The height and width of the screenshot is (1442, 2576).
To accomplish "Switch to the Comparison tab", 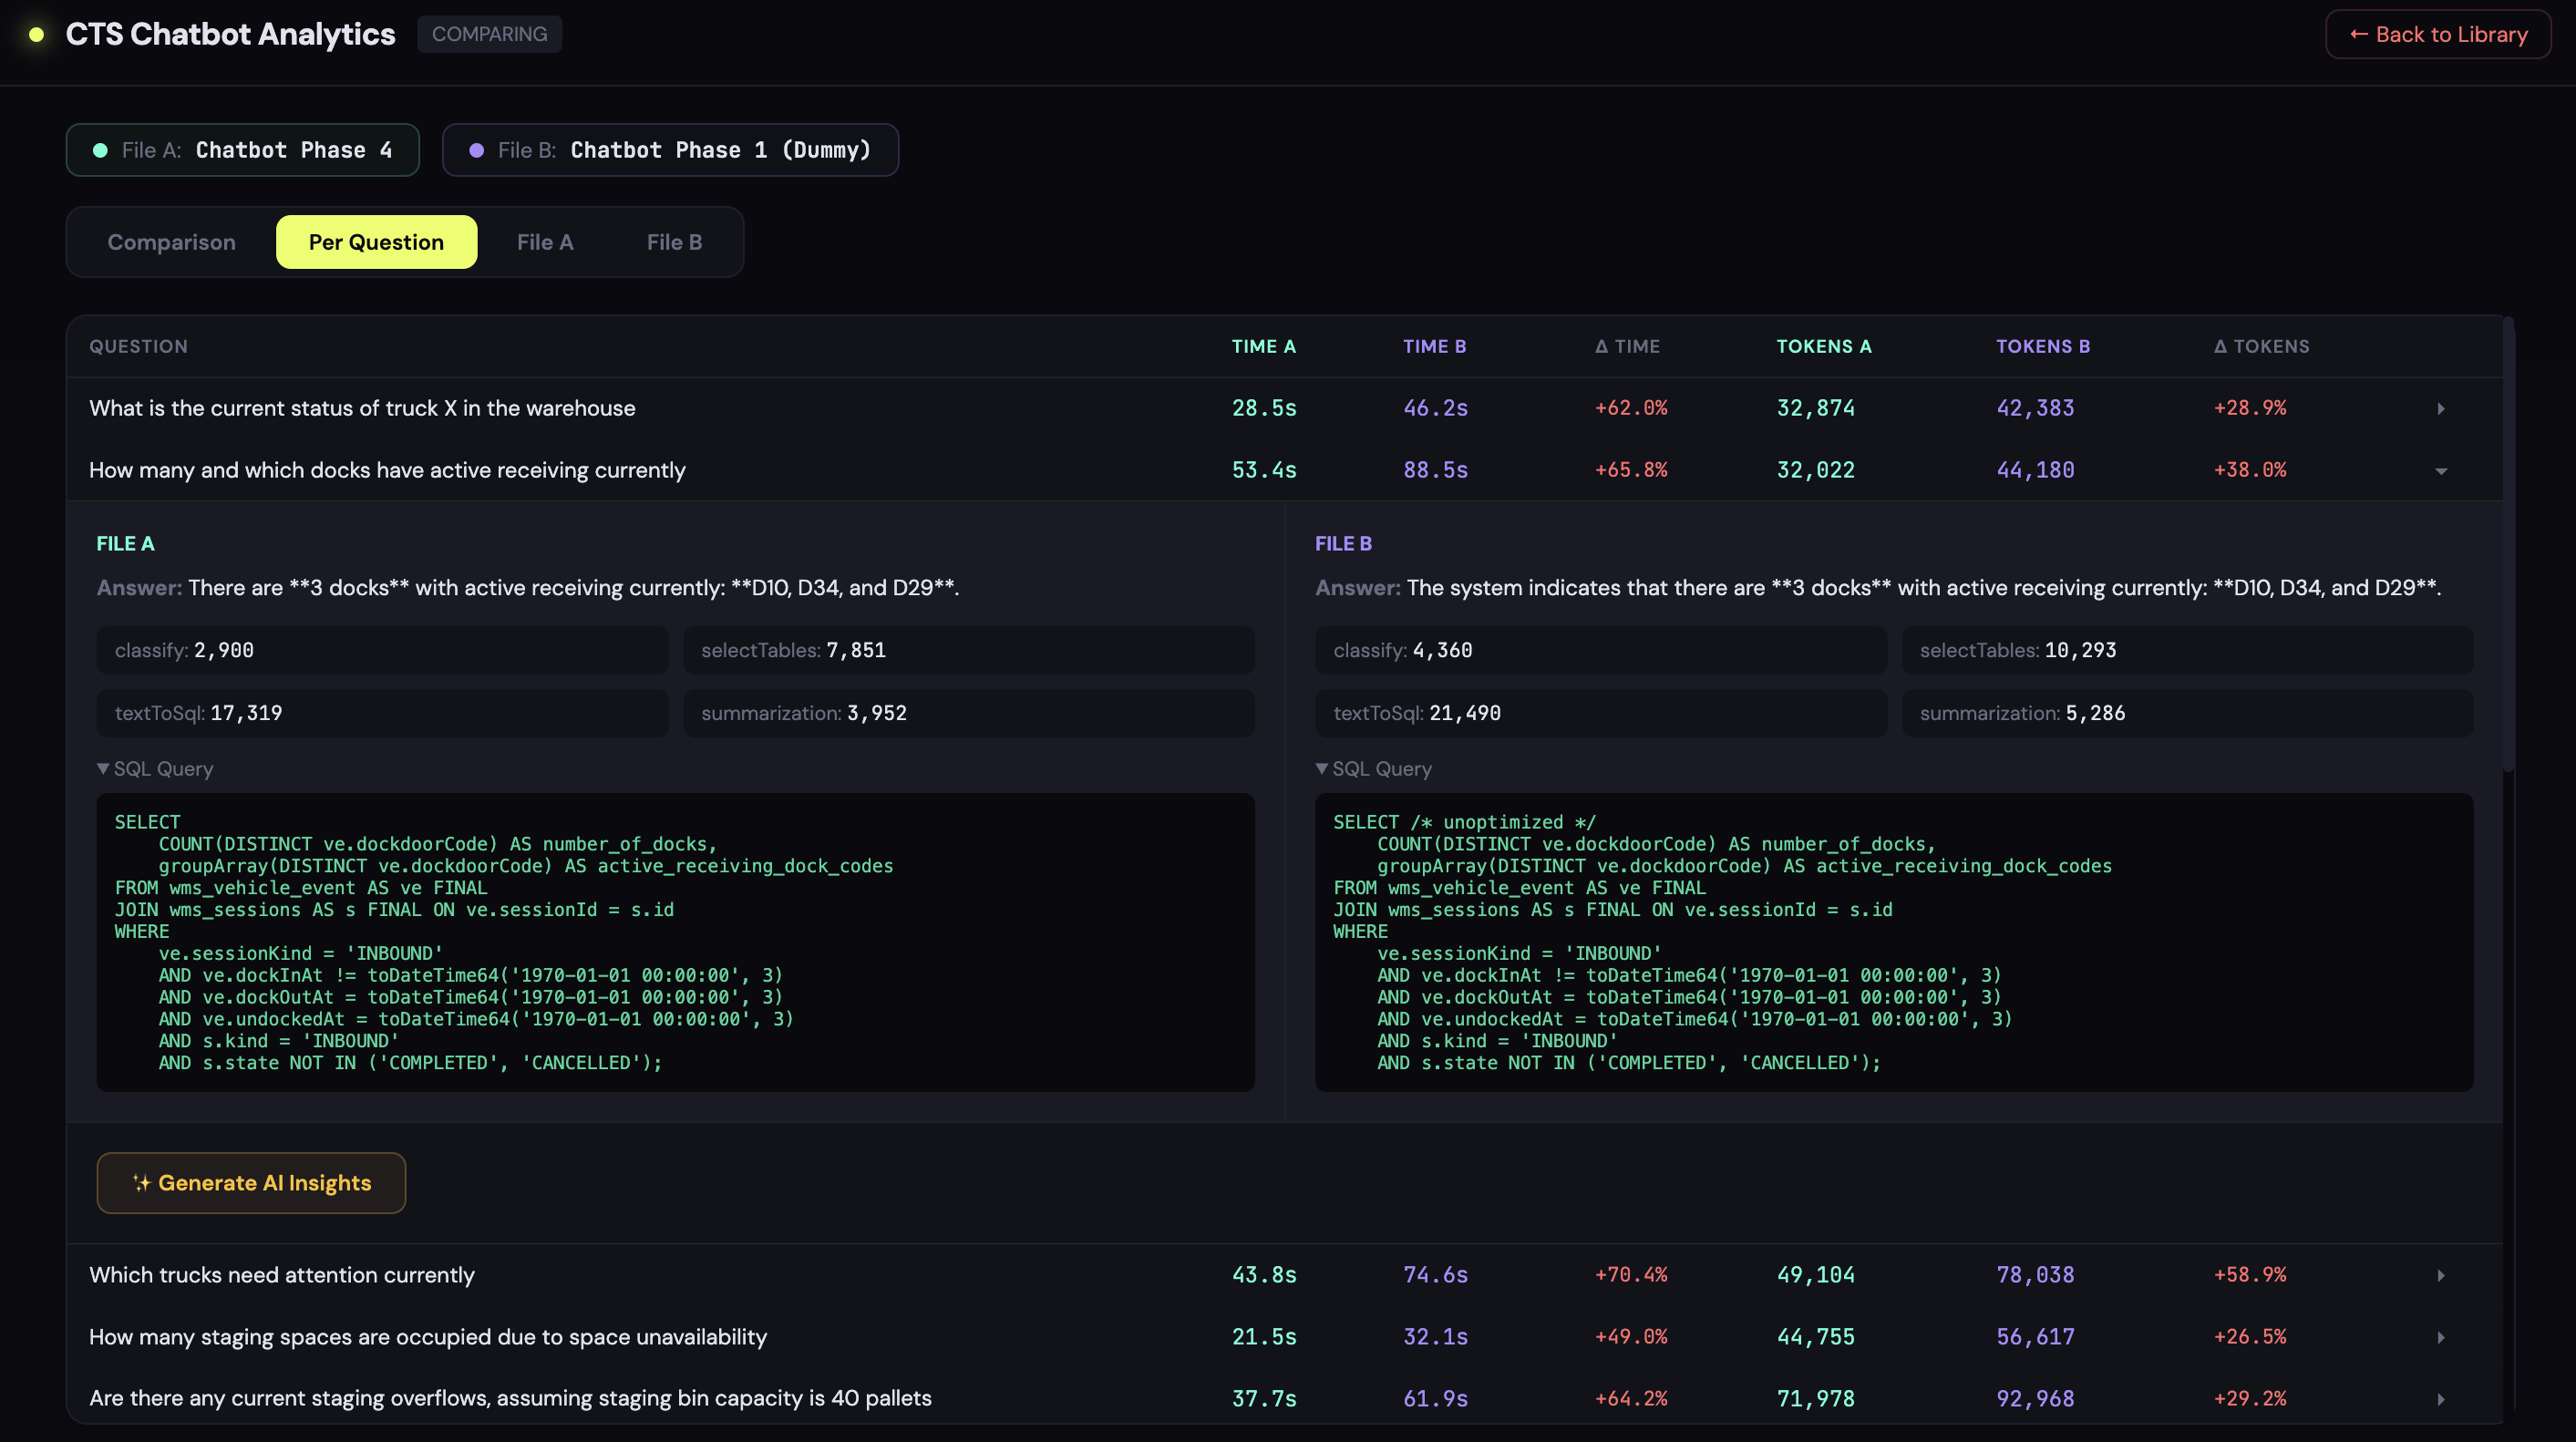I will 171,242.
